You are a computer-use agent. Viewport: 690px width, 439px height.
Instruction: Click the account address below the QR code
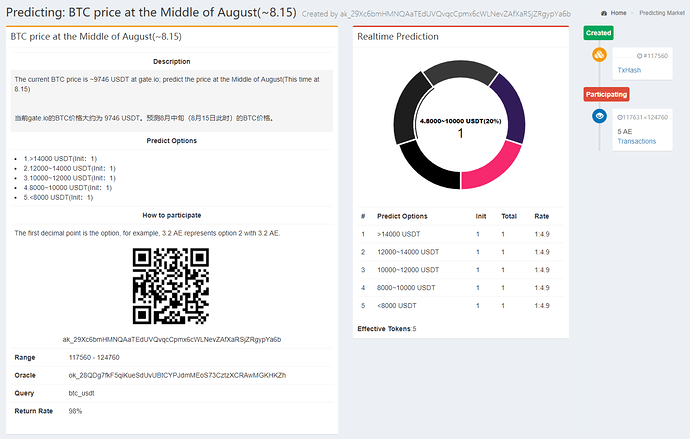tap(172, 340)
